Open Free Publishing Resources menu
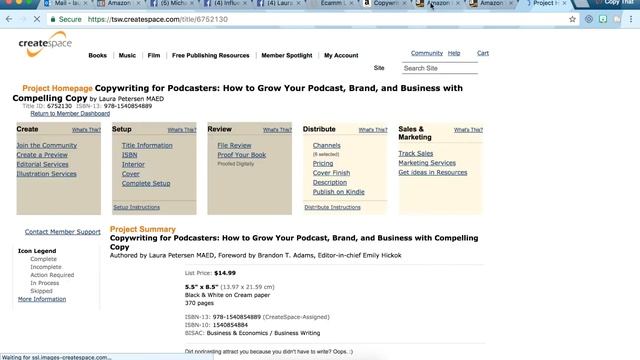This screenshot has width=640, height=360. (211, 56)
